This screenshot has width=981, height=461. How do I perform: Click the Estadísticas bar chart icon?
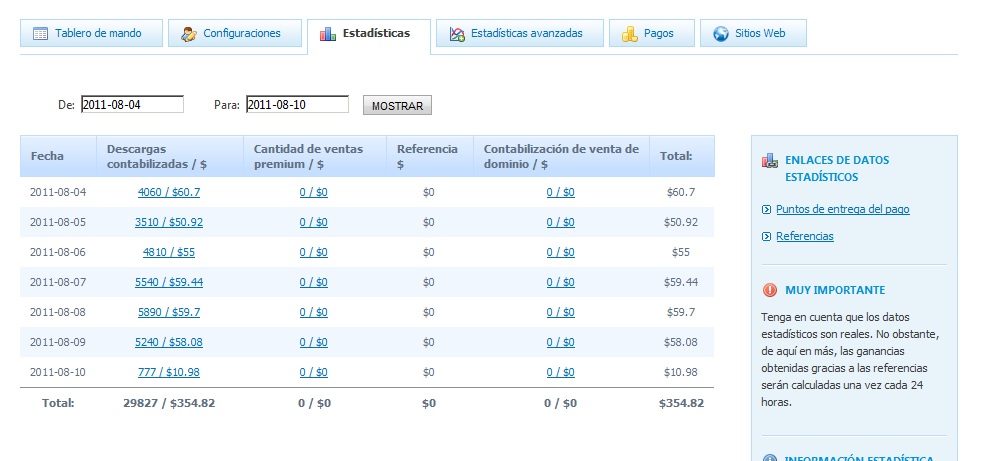[328, 34]
